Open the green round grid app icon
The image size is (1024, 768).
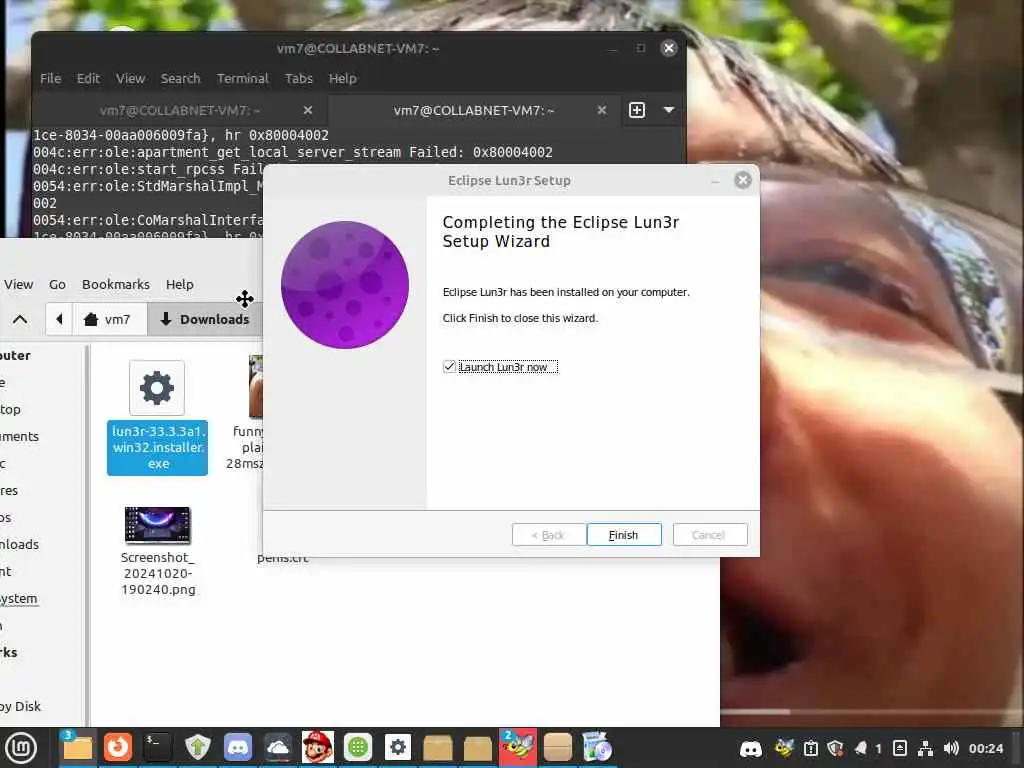coord(358,748)
